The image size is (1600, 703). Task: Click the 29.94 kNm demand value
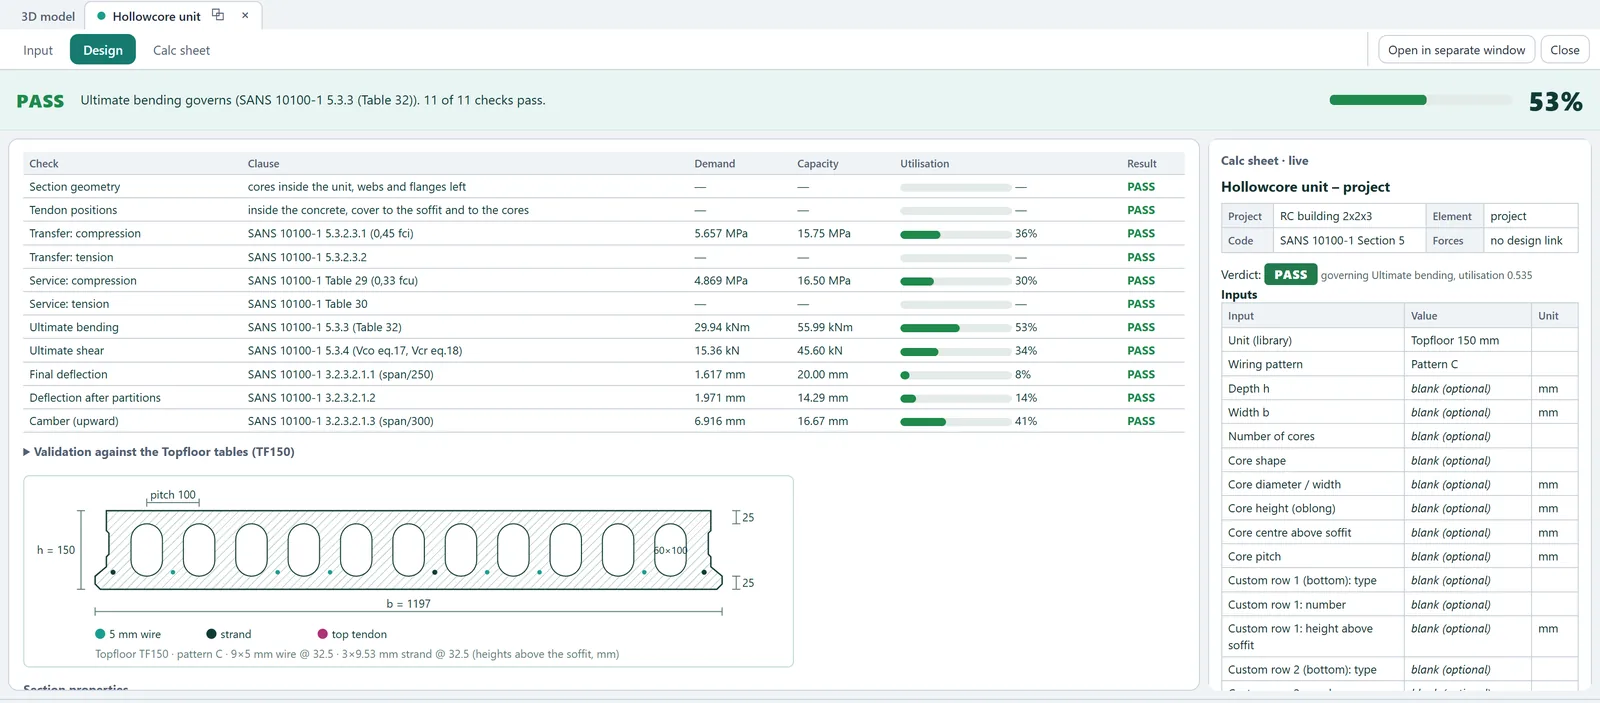click(722, 328)
